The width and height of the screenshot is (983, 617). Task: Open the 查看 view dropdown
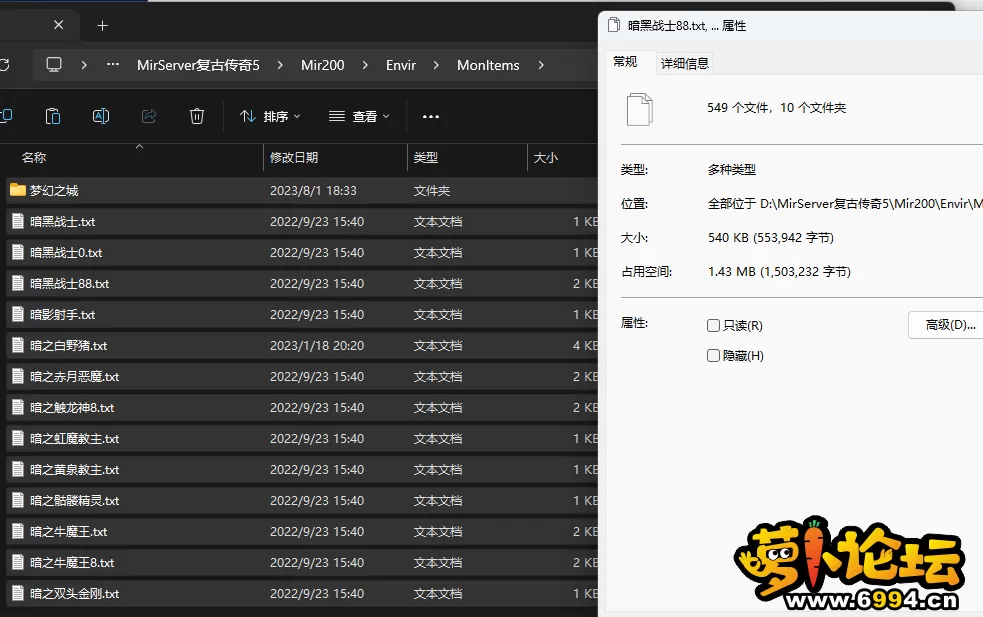click(x=359, y=116)
